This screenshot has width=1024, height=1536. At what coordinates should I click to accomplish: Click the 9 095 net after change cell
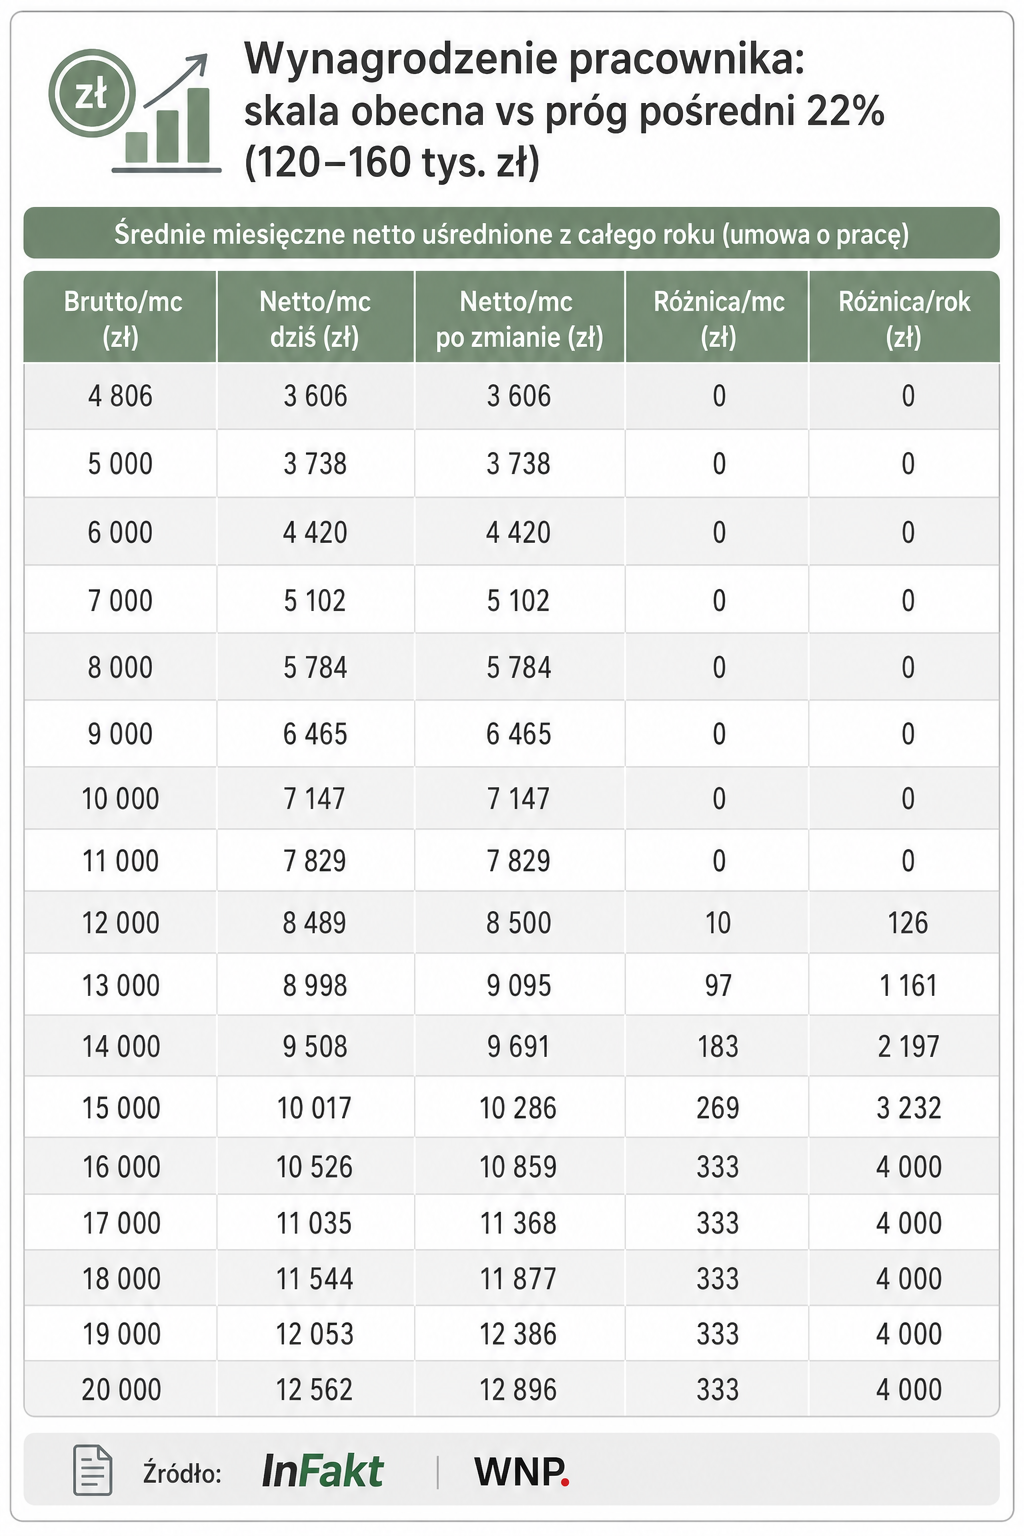[519, 985]
